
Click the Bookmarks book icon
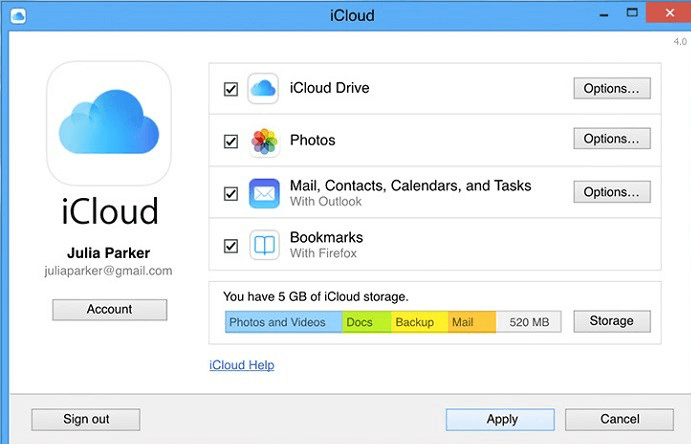[264, 245]
